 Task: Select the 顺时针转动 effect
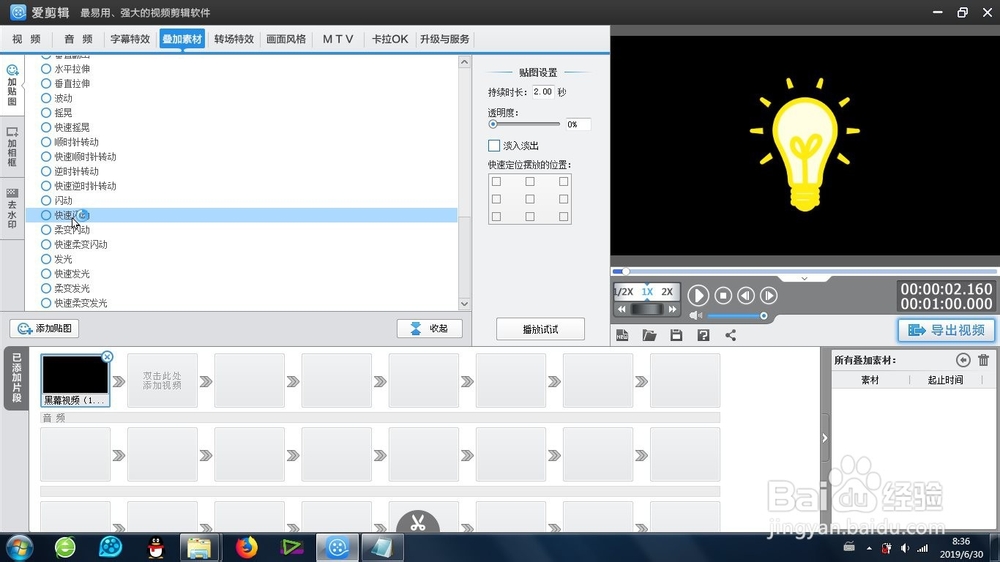pos(70,142)
